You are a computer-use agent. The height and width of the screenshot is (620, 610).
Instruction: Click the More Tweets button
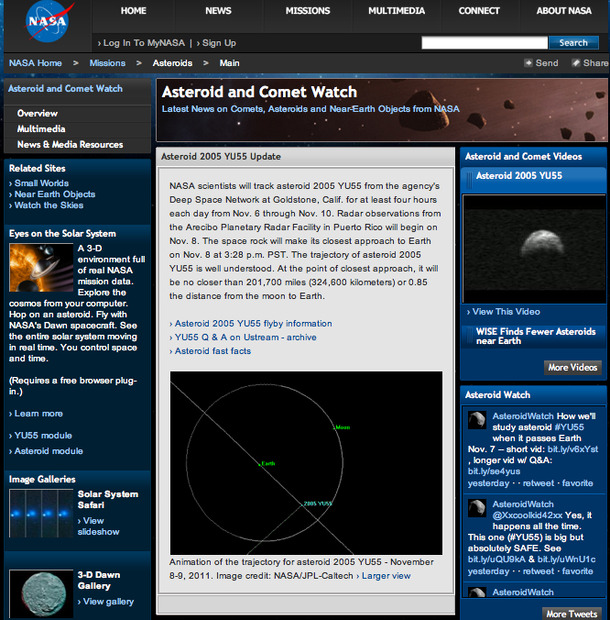[572, 614]
